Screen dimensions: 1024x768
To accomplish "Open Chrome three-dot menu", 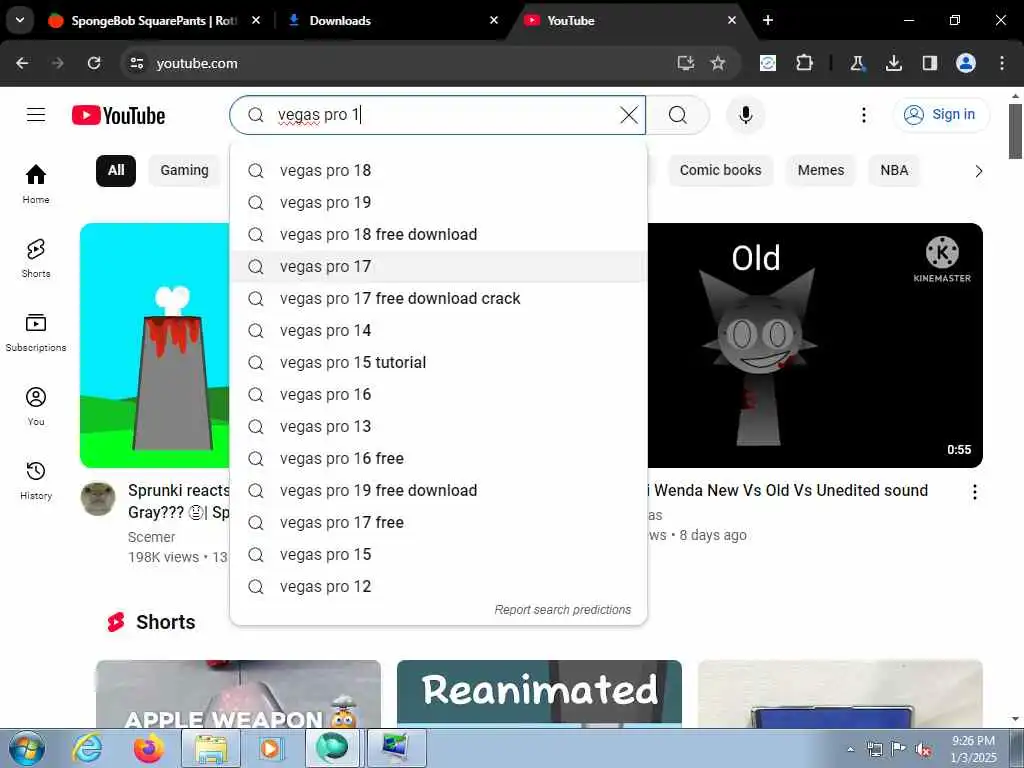I will click(1002, 63).
